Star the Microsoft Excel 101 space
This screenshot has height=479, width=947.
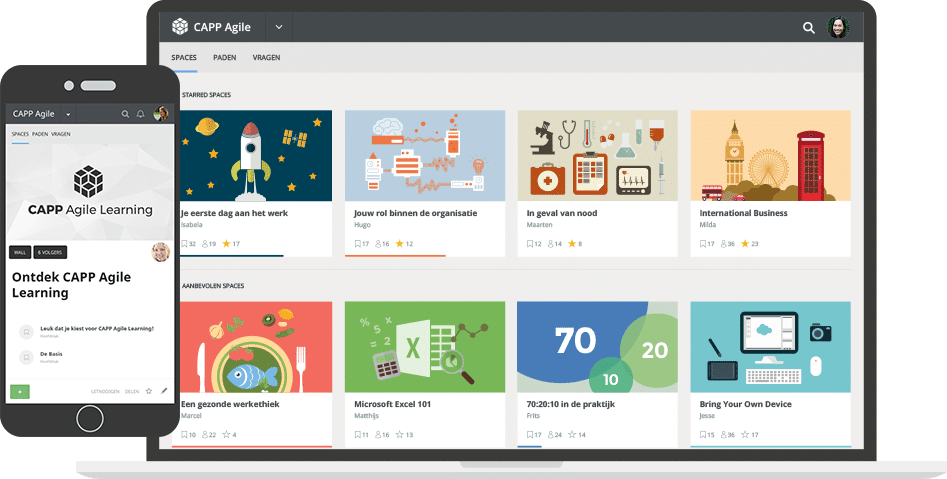click(400, 434)
